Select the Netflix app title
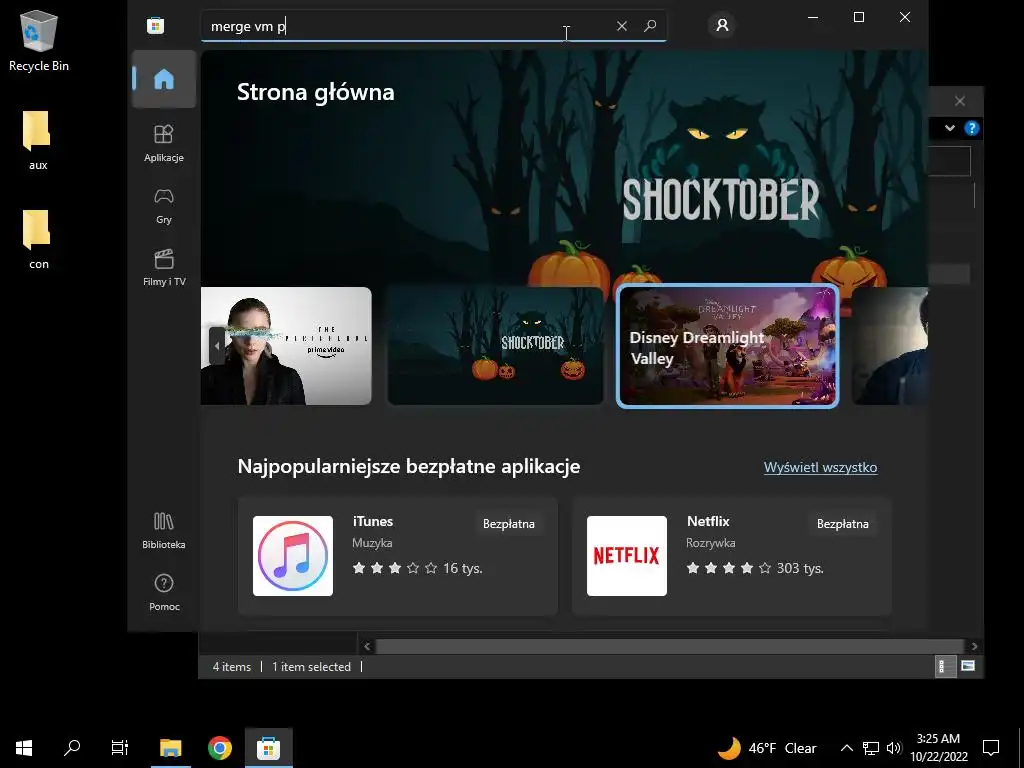1024x768 pixels. point(708,521)
